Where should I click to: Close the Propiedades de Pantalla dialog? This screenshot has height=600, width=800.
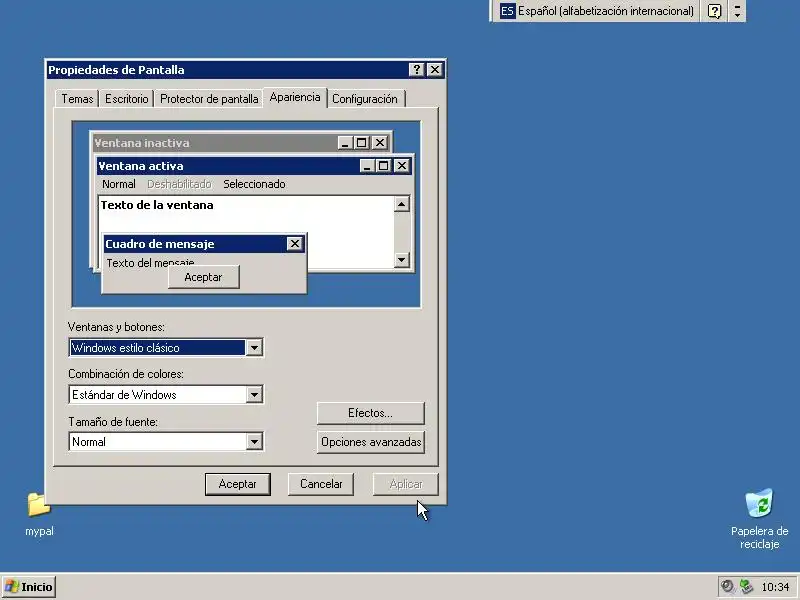[434, 69]
